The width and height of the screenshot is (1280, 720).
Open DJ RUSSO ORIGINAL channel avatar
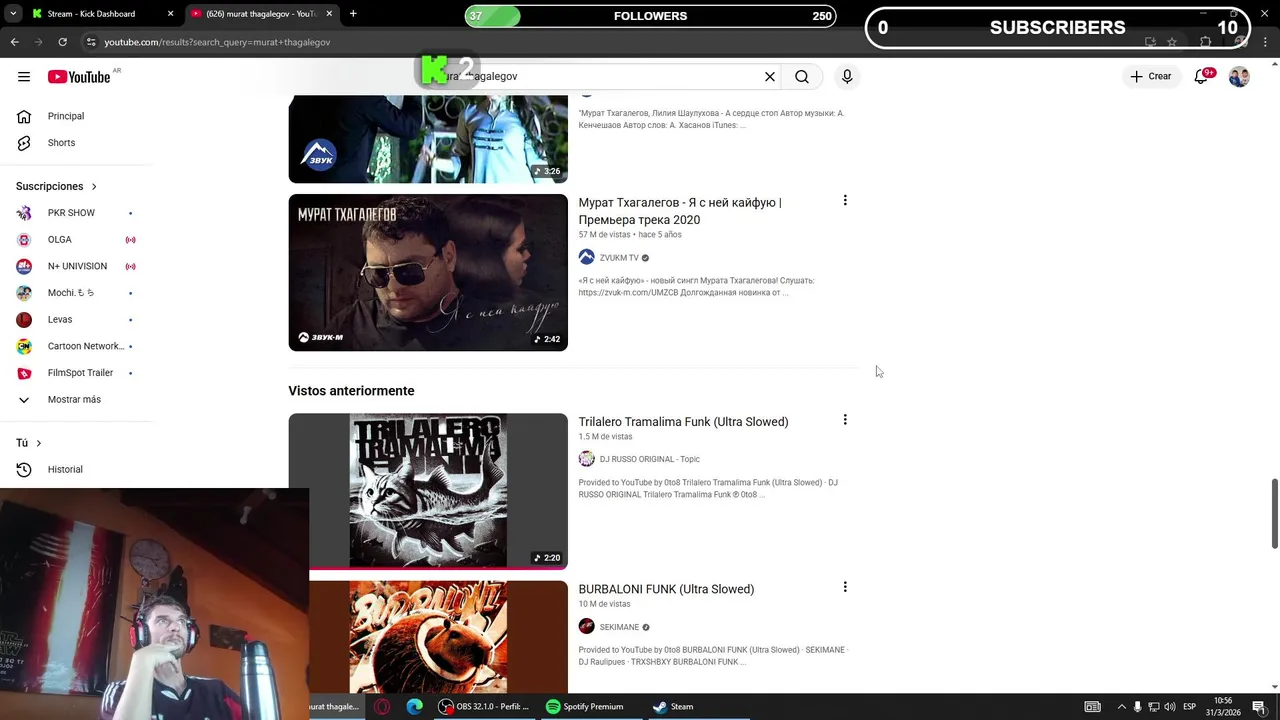click(x=587, y=459)
